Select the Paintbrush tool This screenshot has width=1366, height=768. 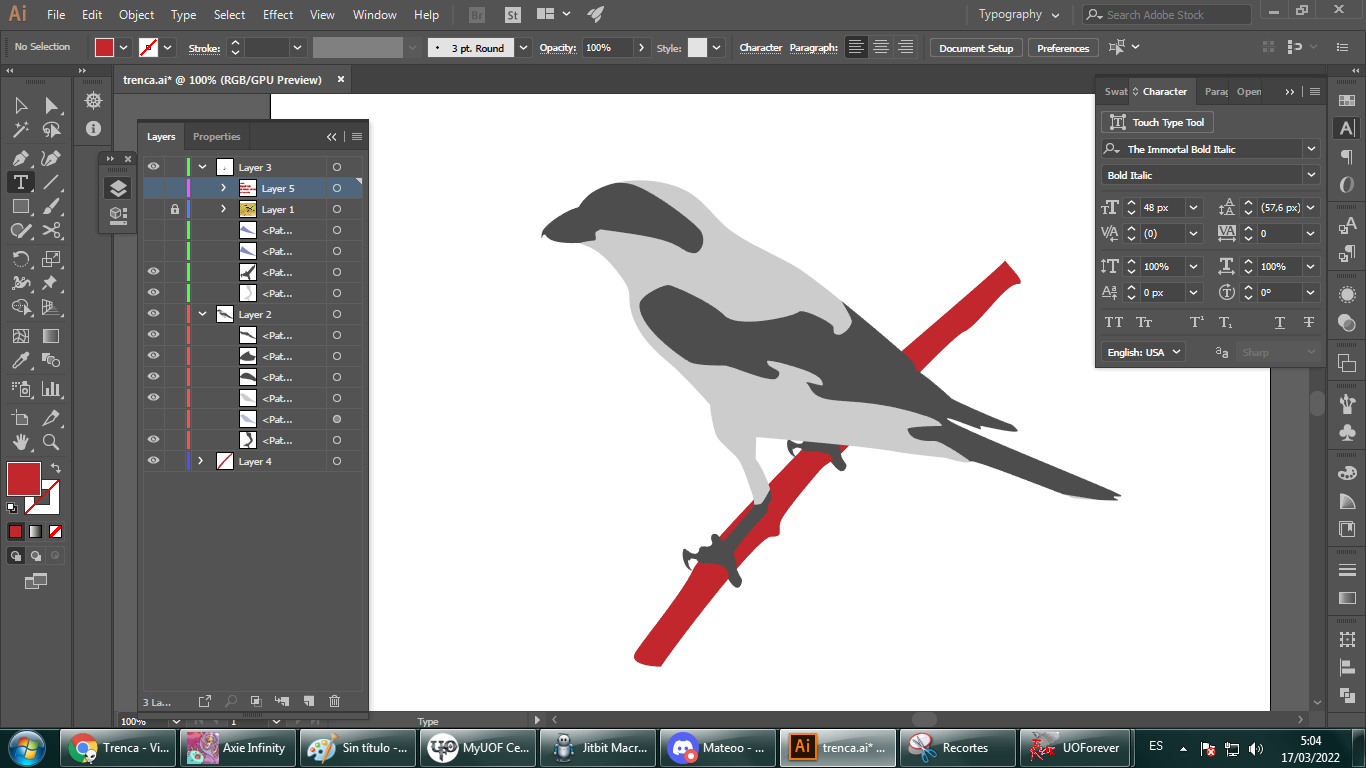tap(51, 207)
